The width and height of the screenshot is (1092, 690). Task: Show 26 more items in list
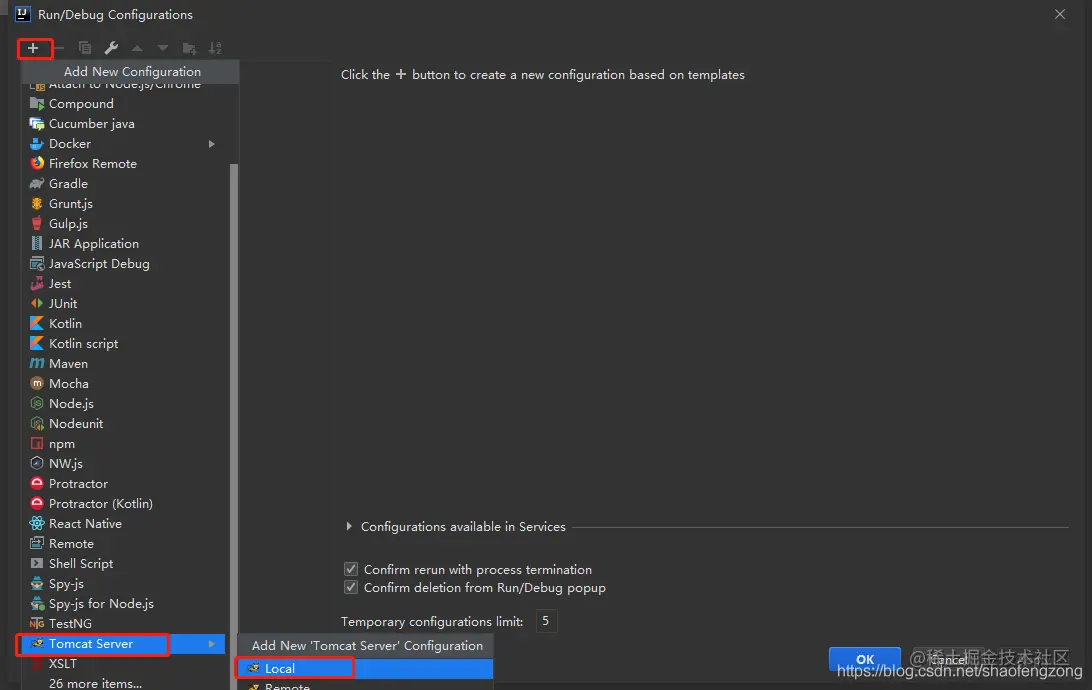(x=95, y=684)
